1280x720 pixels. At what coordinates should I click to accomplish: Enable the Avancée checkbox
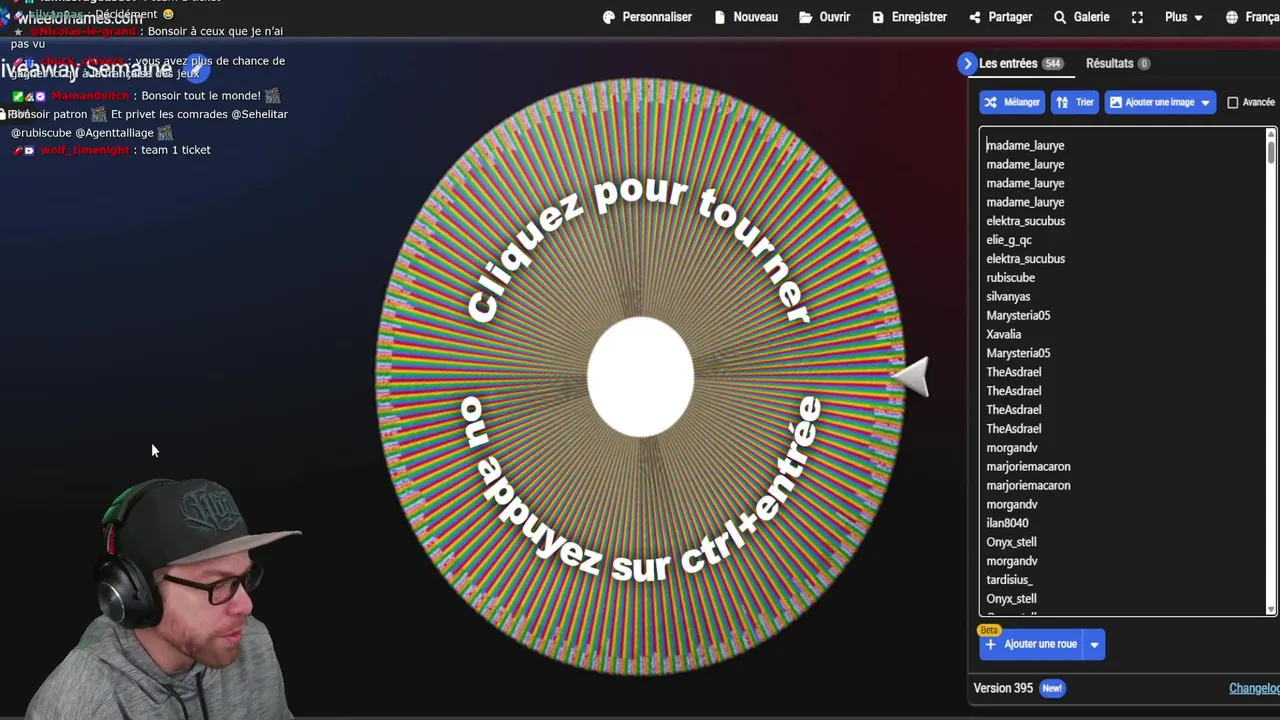pyautogui.click(x=1232, y=102)
